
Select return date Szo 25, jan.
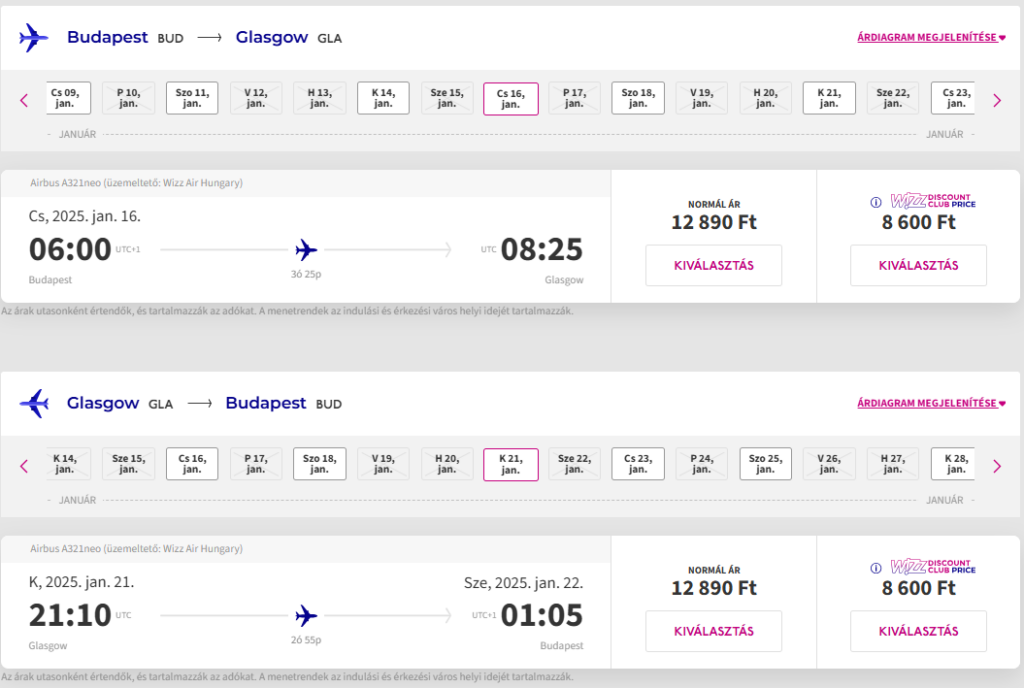(765, 463)
